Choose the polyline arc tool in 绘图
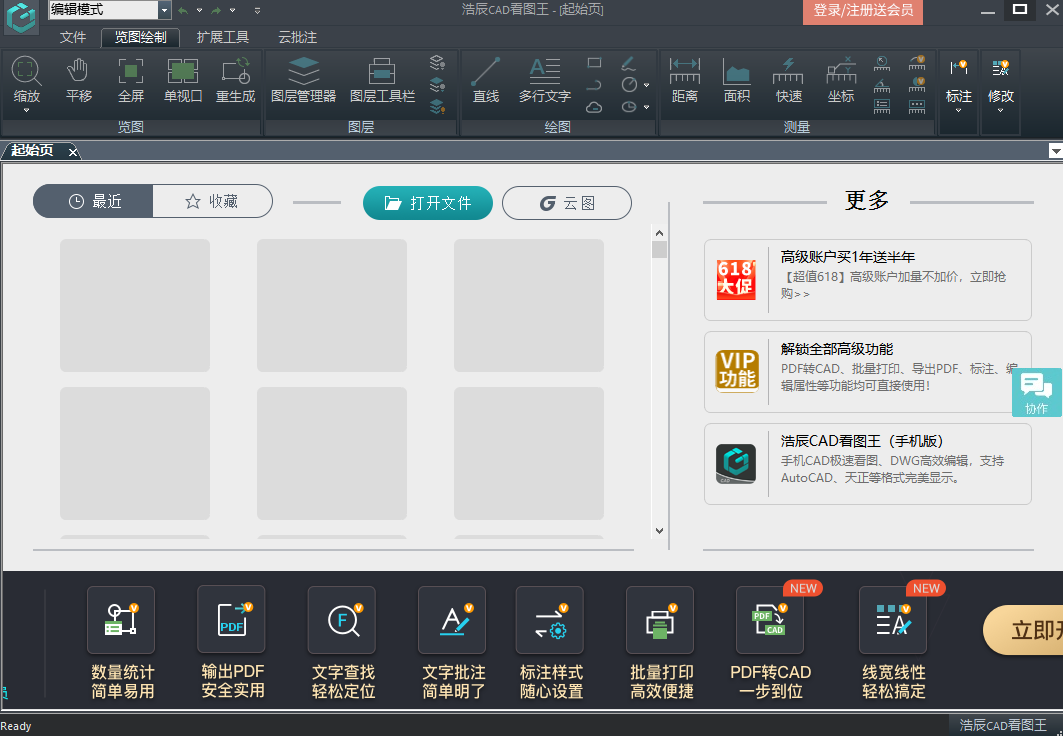Viewport: 1063px width, 736px height. pos(595,85)
